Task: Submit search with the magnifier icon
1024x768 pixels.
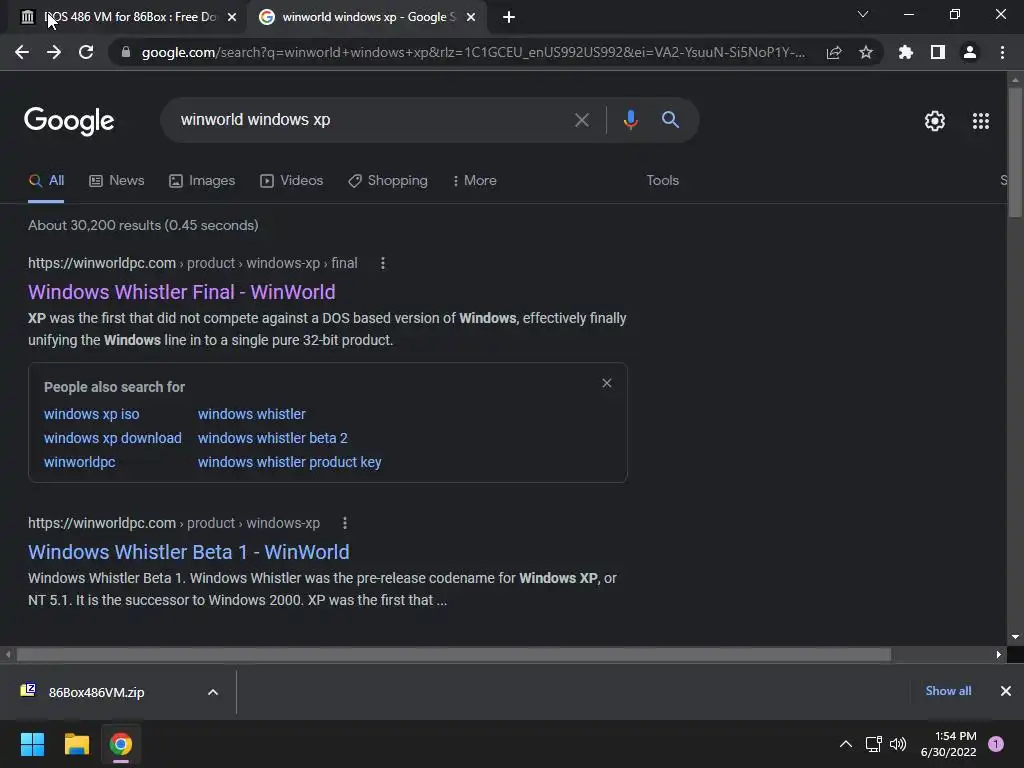Action: [x=670, y=120]
